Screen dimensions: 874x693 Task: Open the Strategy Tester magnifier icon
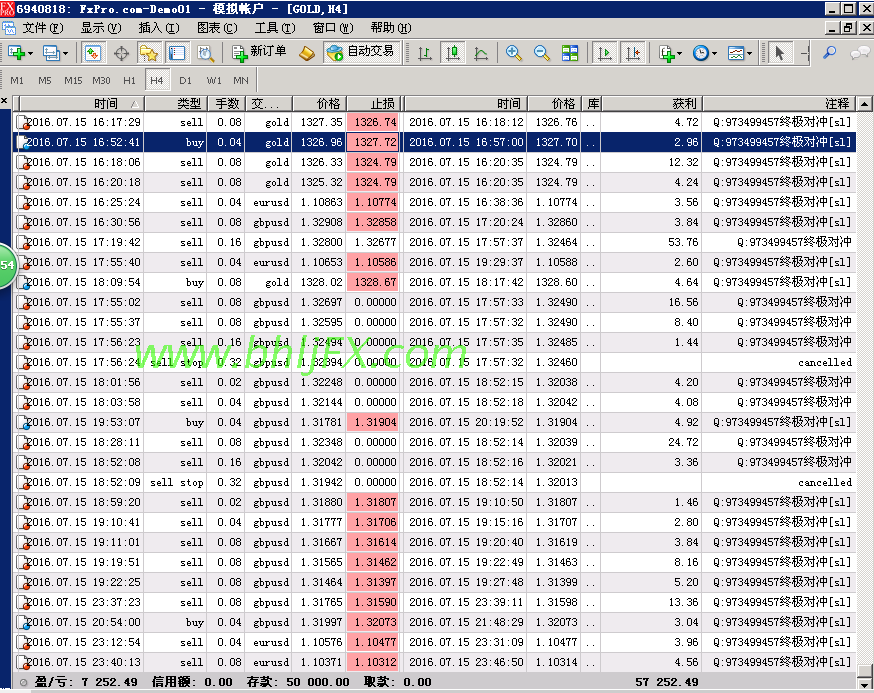(206, 53)
